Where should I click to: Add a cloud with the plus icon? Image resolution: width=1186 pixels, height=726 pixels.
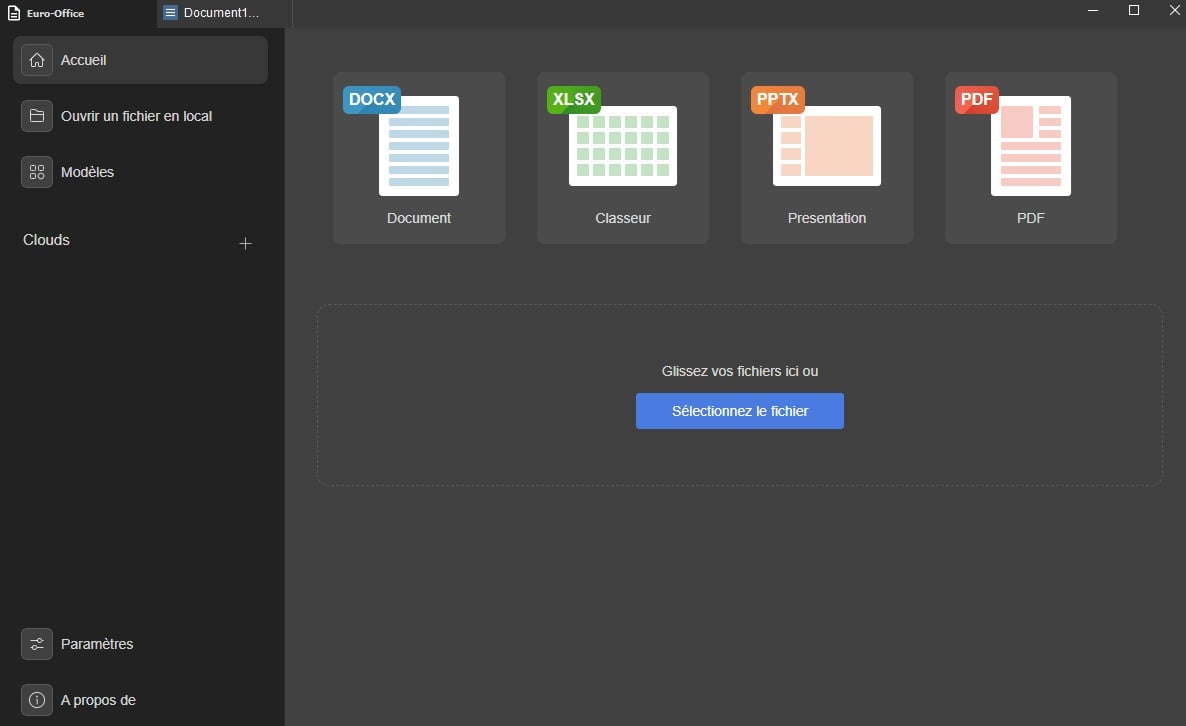[245, 243]
